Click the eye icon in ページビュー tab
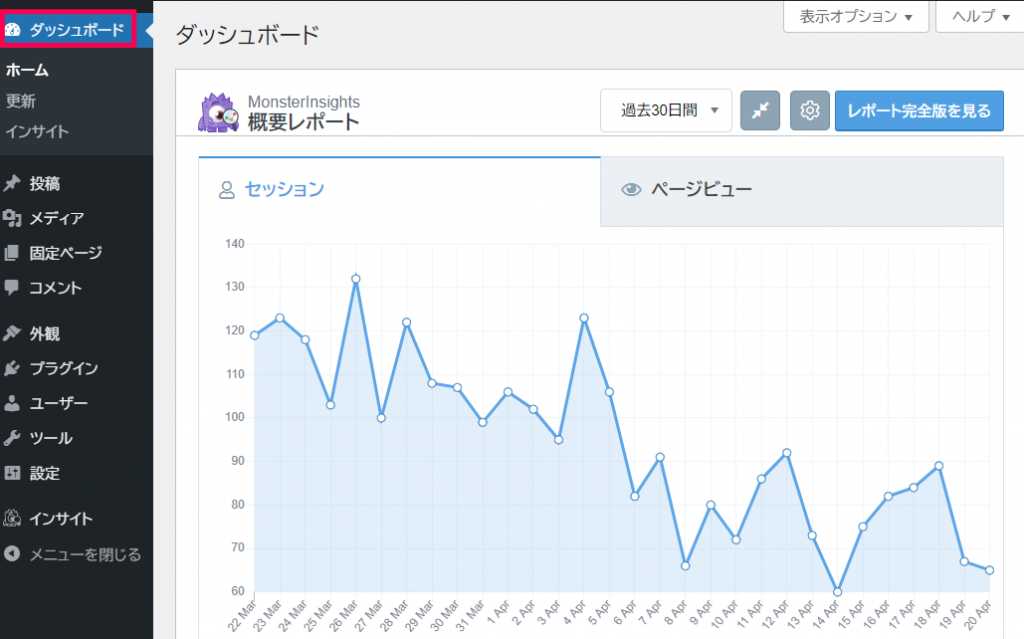Screen dimensions: 1024x639 631,190
